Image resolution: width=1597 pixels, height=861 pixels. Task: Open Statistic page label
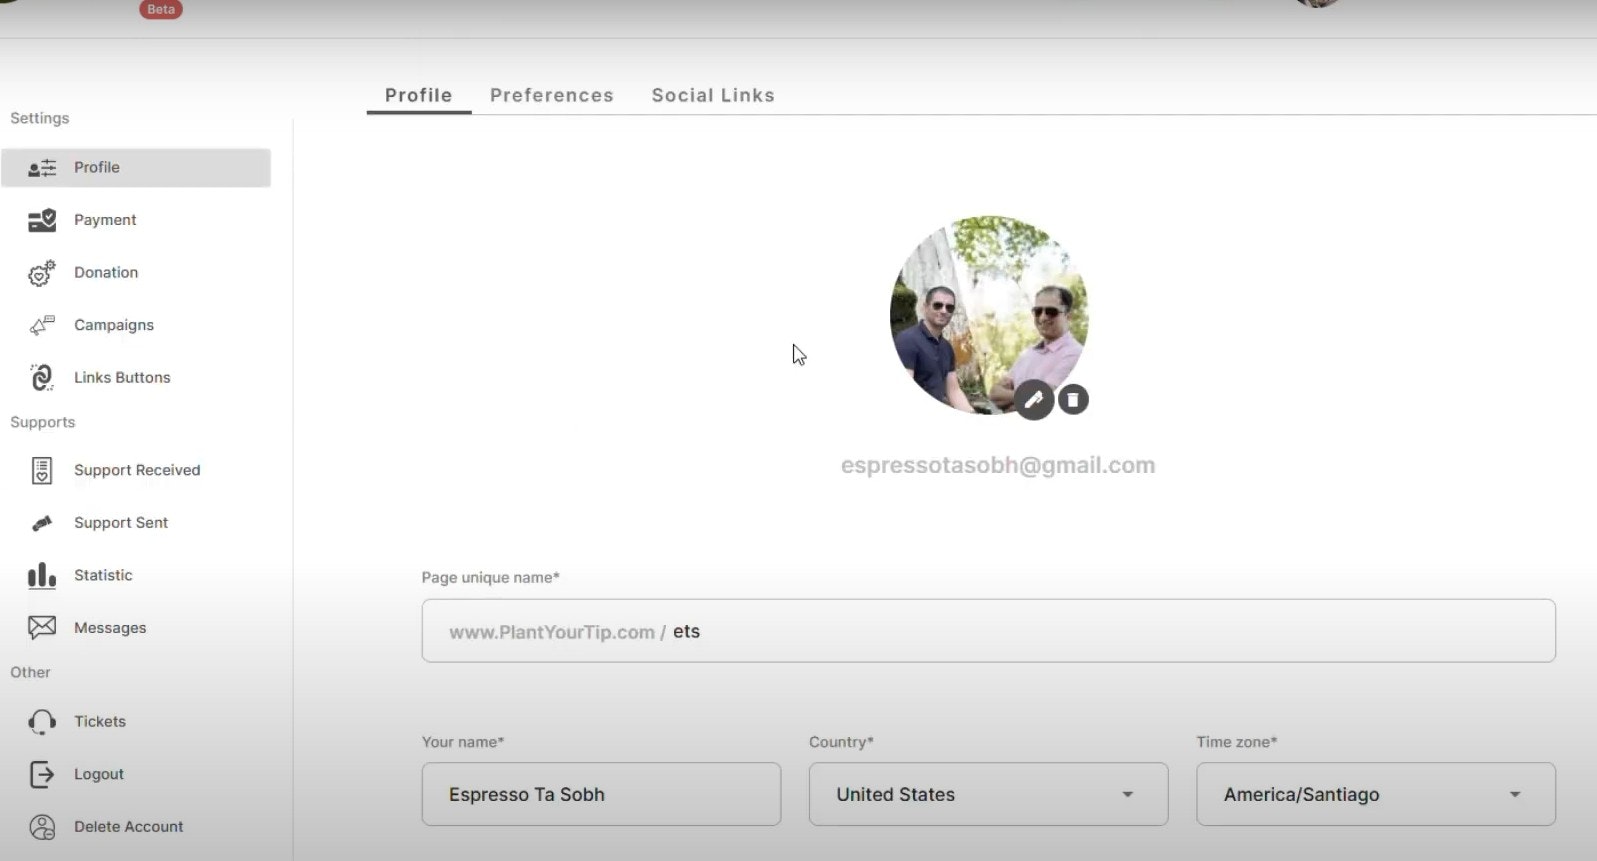tap(103, 575)
